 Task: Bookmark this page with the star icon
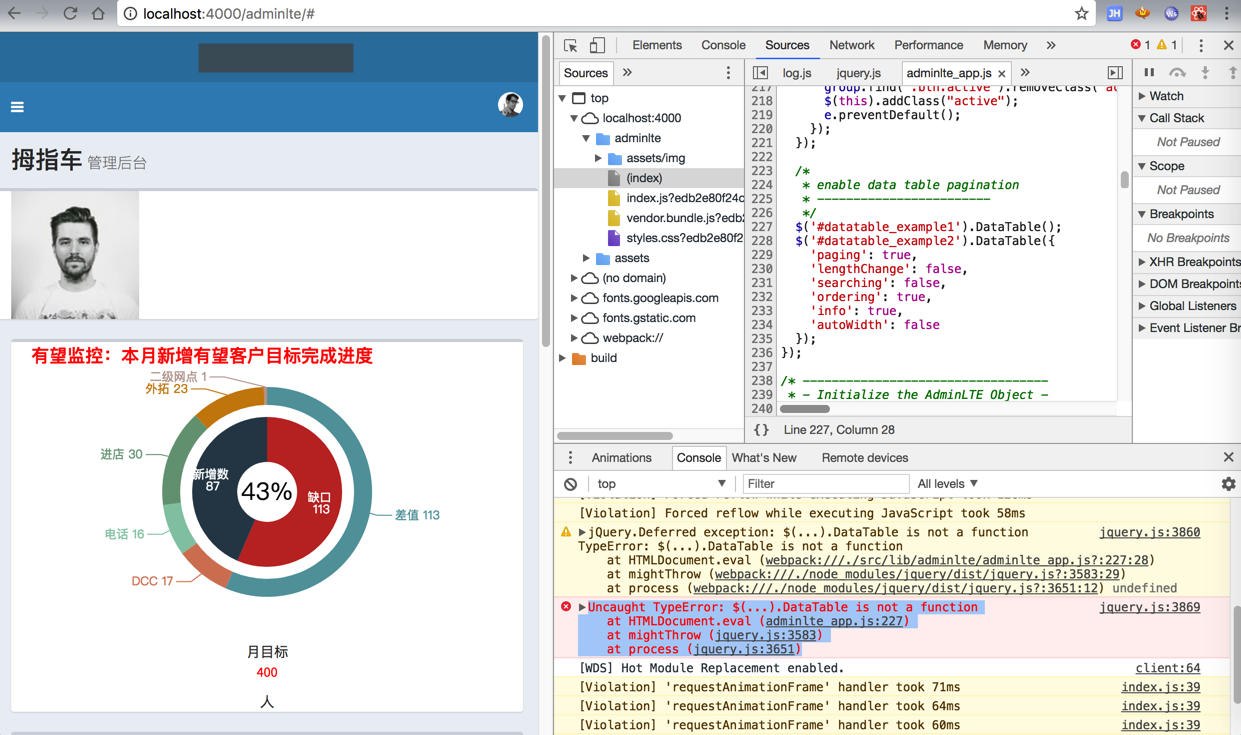[x=1081, y=14]
